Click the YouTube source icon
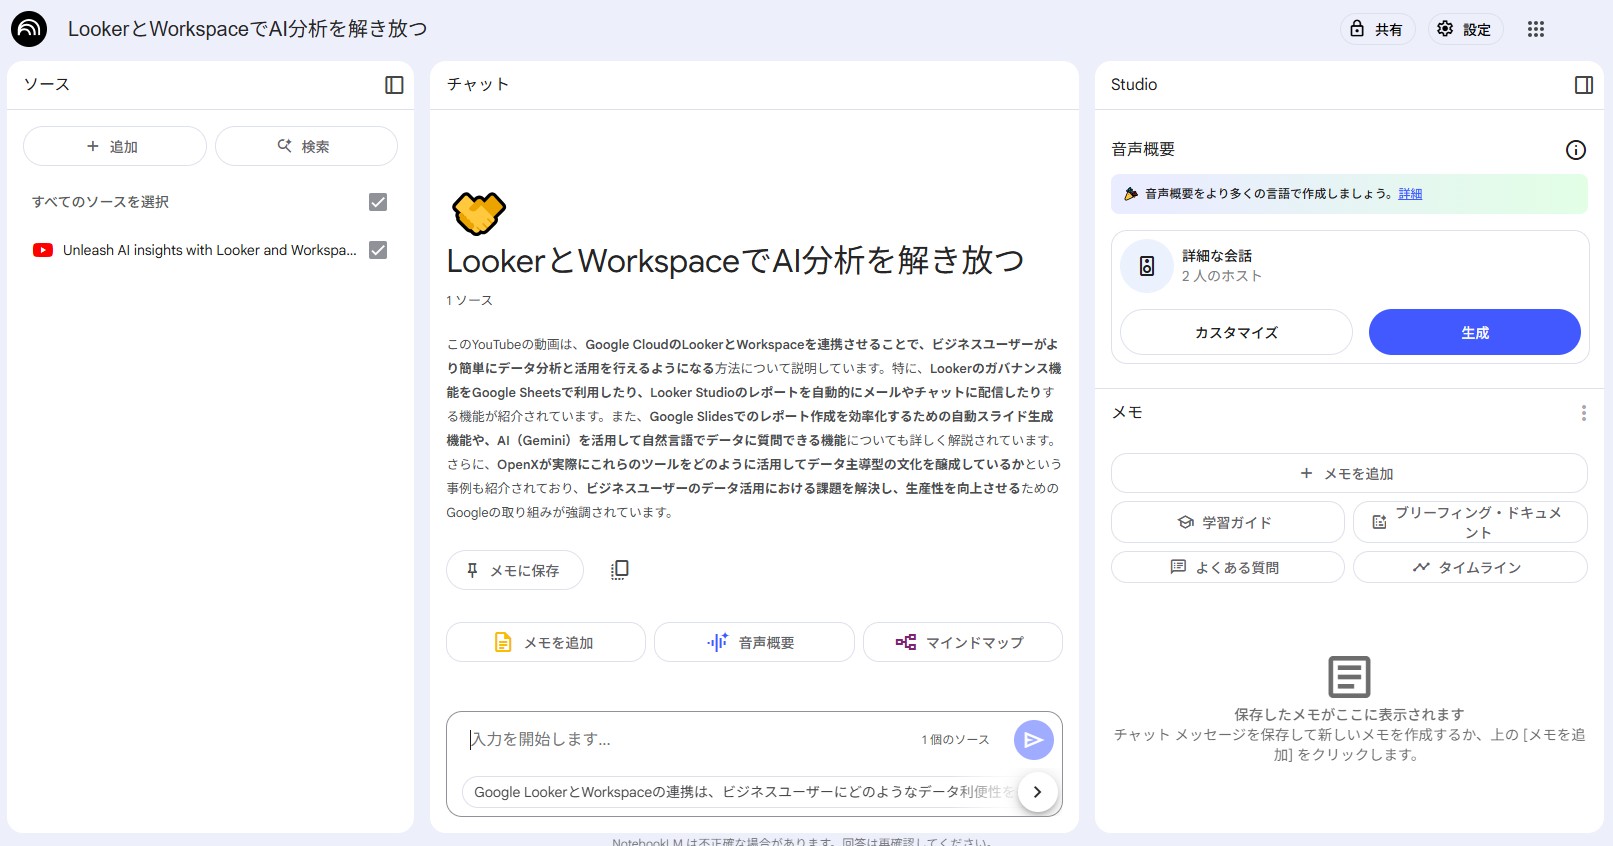Viewport: 1613px width, 846px height. pyautogui.click(x=43, y=250)
